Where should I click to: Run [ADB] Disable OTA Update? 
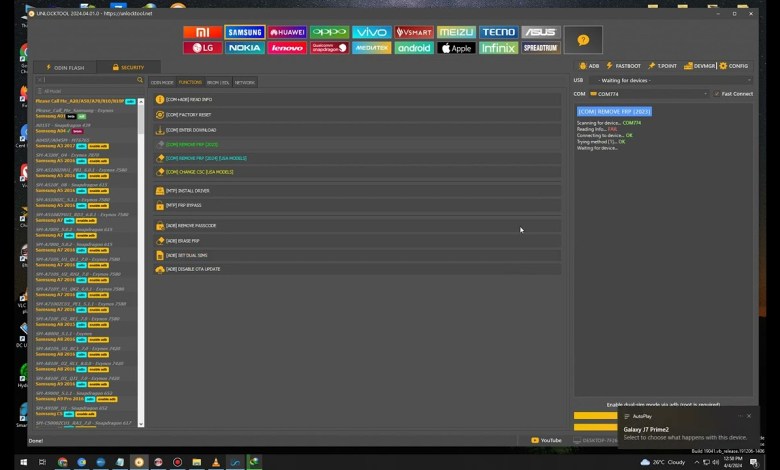[x=357, y=269]
